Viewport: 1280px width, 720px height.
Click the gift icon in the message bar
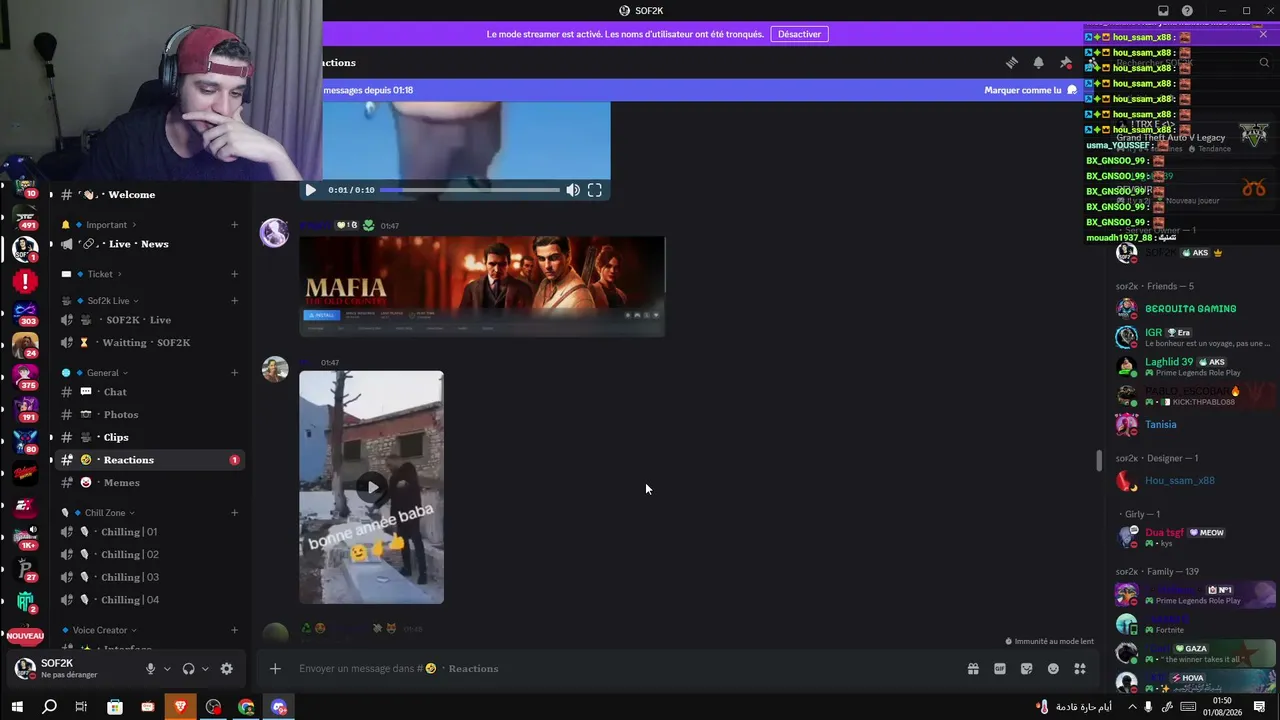(x=973, y=669)
